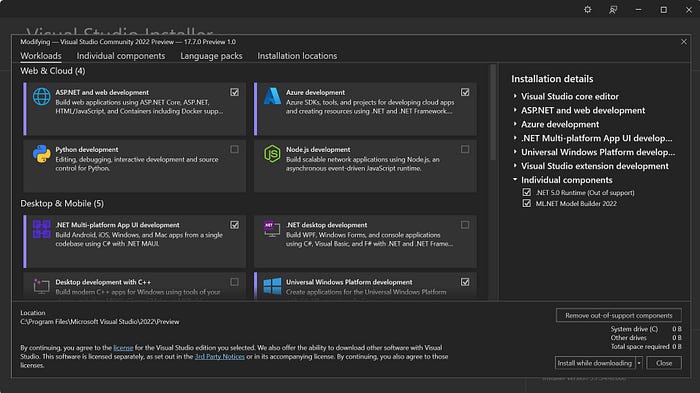Check Python development workload
Screen dimensions: 700x393
pos(234,149)
